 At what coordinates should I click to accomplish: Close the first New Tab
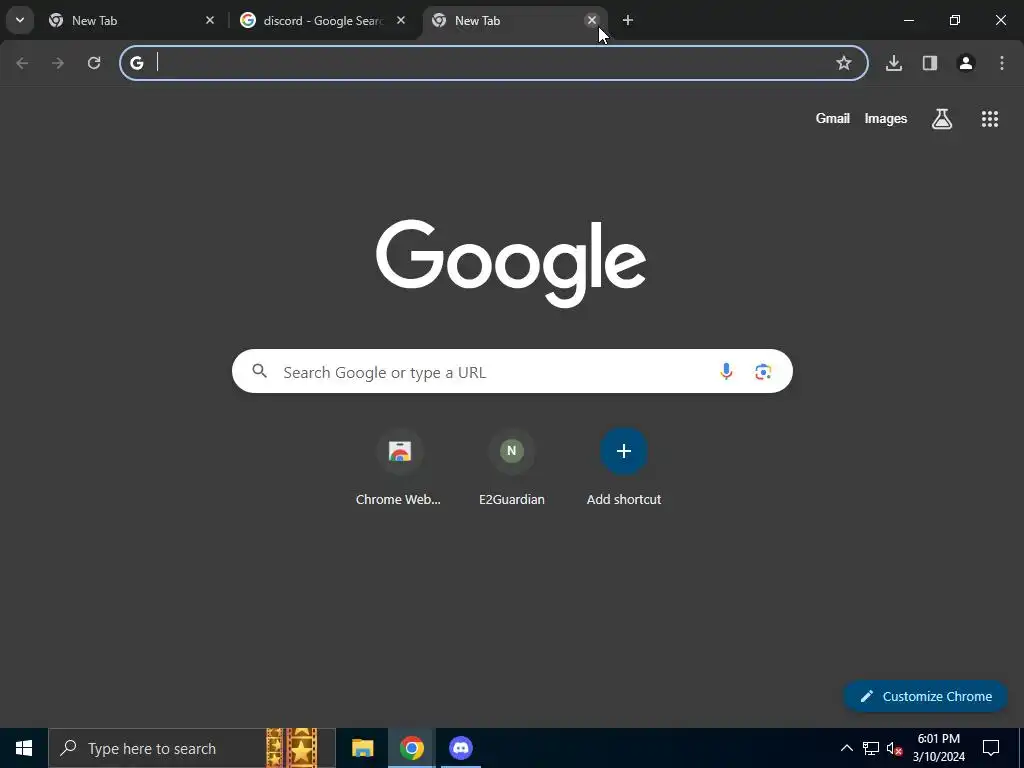(x=210, y=20)
